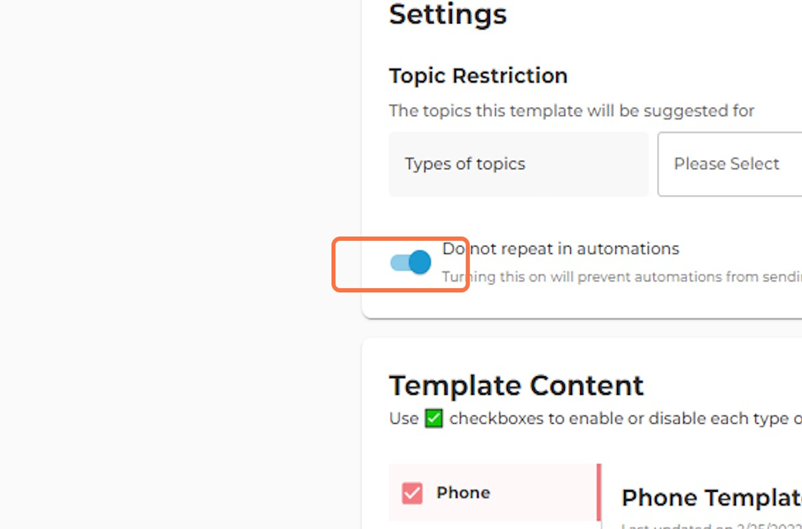802x529 pixels.
Task: Click the checkboxes to enable or disable instruction
Action: (626, 418)
